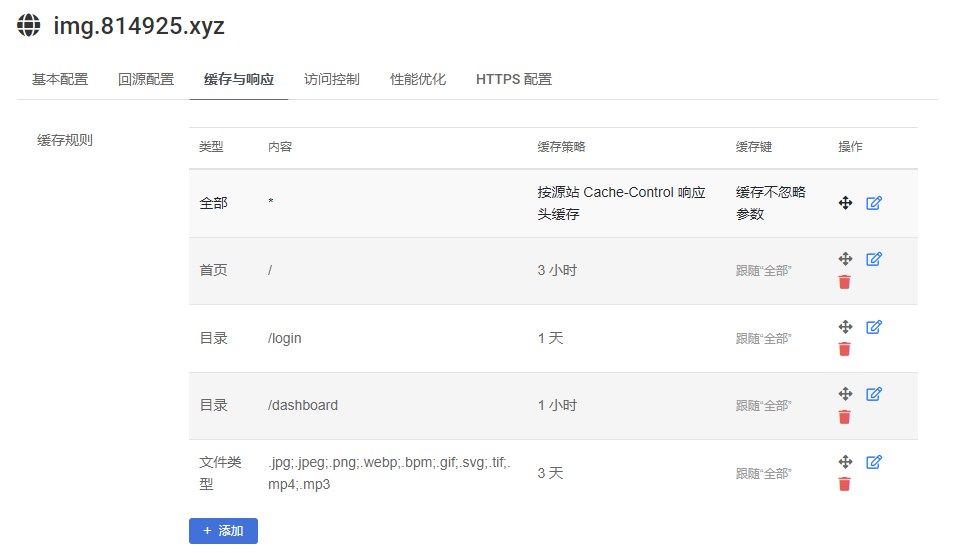Click the move handle for 首页 rule
The image size is (963, 553).
pyautogui.click(x=845, y=259)
